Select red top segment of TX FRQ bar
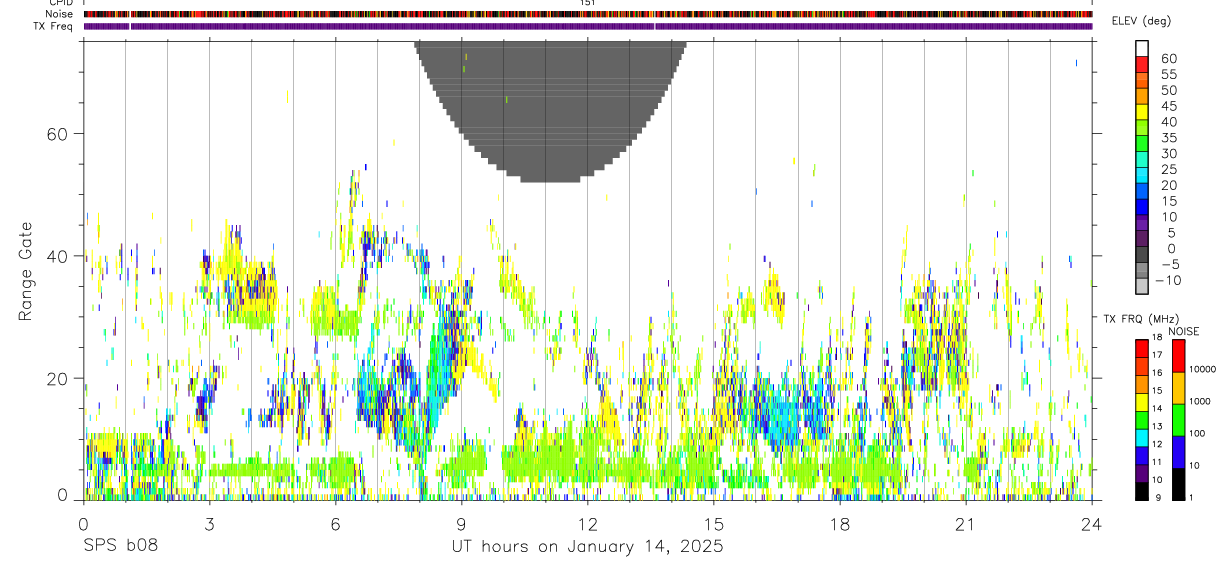The height and width of the screenshot is (567, 1228). [x=1143, y=349]
